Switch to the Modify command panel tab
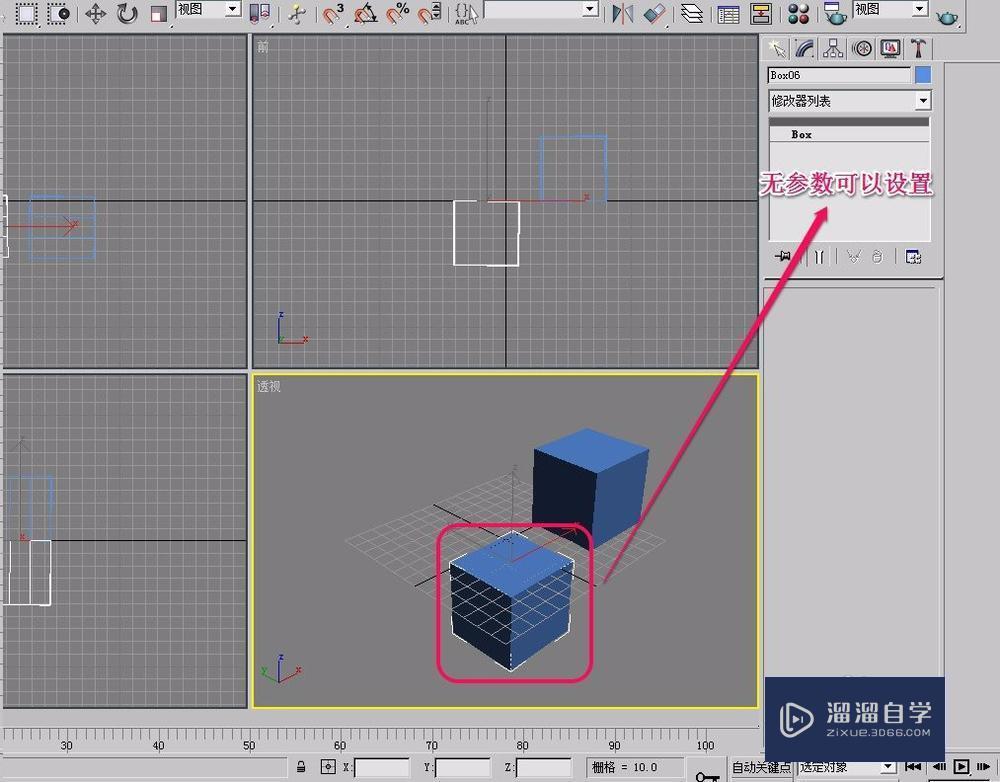 pos(803,48)
